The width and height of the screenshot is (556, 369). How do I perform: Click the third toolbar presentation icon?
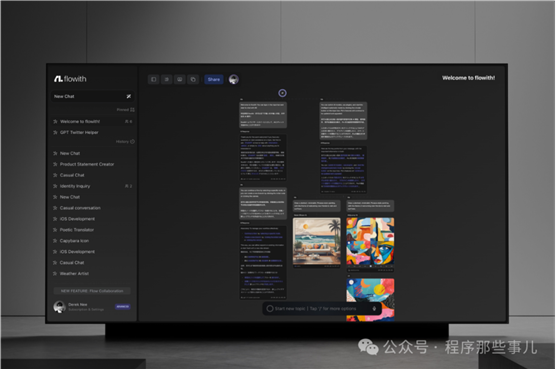pos(180,79)
